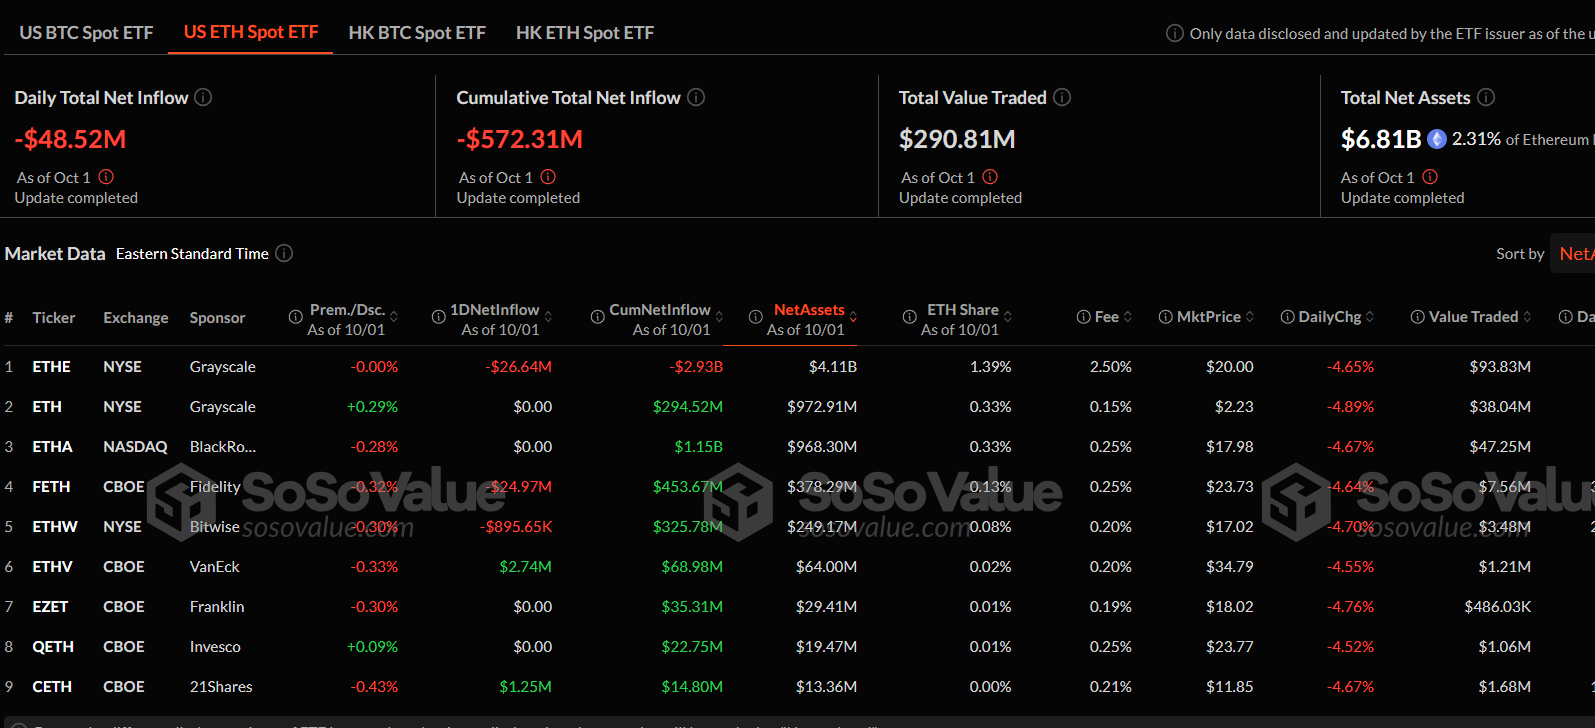Click the $34.79 market price cell
Viewport: 1595px width, 728px height.
1230,567
